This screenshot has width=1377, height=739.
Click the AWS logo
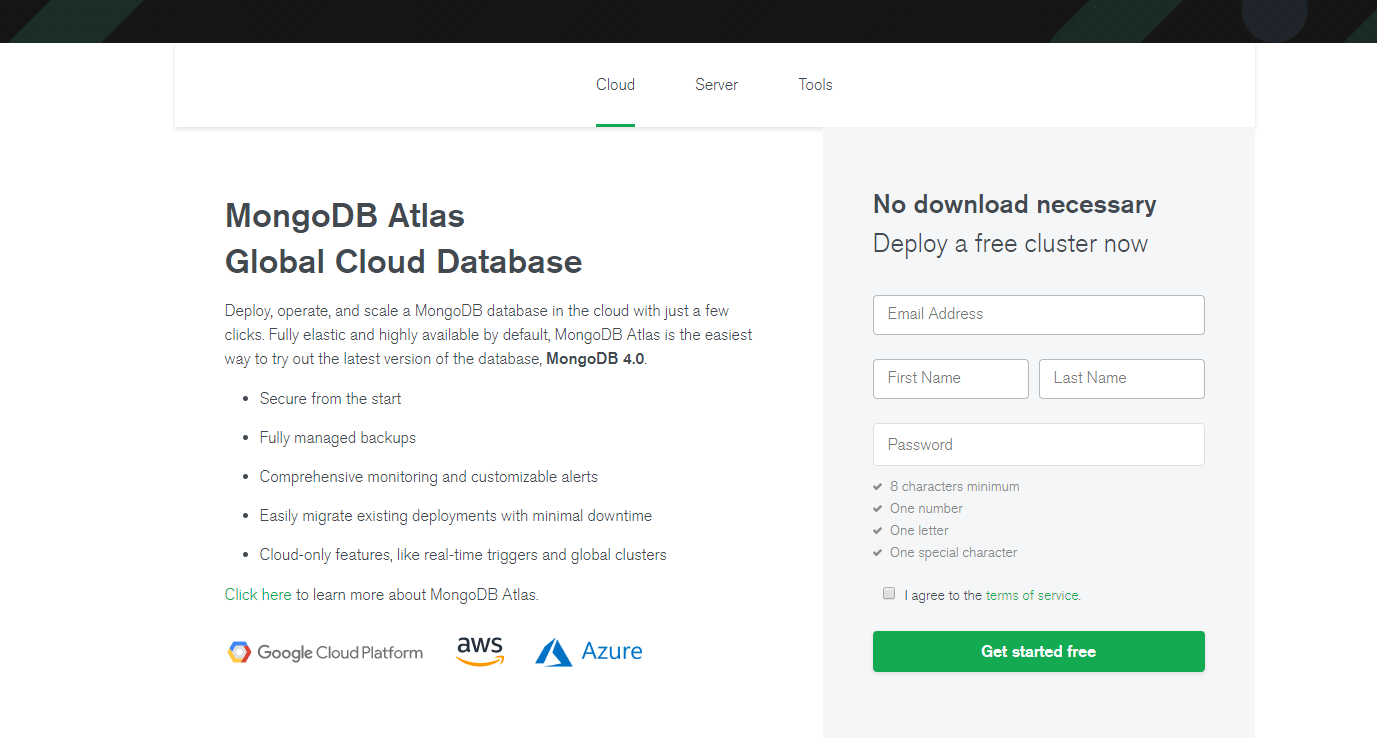pos(480,651)
